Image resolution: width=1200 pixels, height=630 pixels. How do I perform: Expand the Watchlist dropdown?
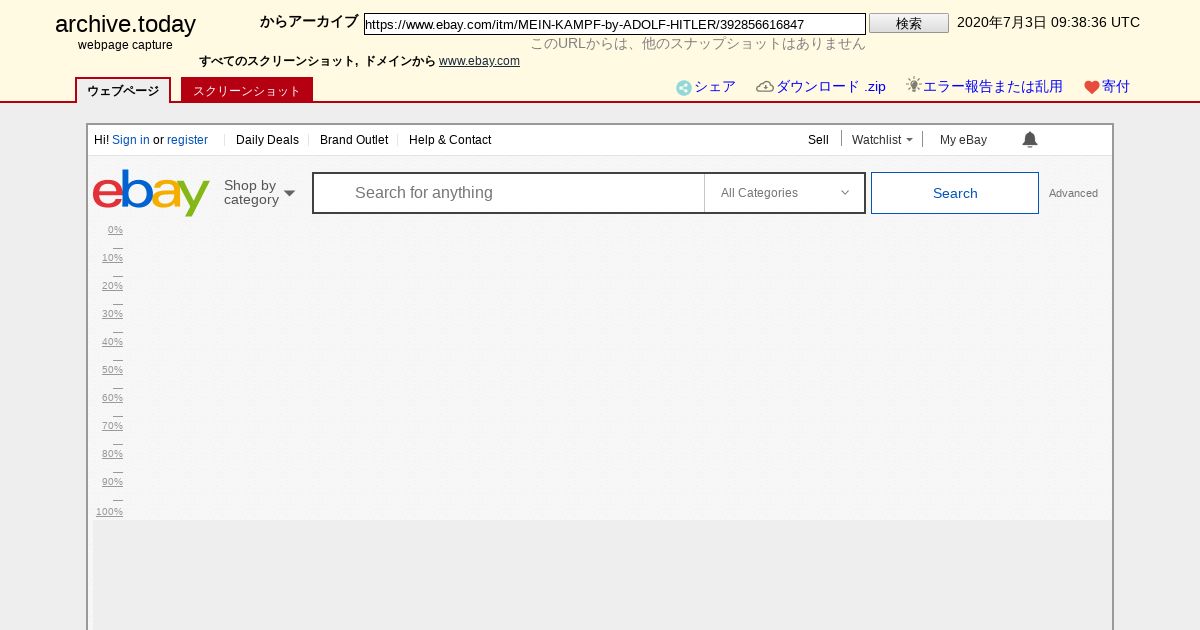(882, 140)
